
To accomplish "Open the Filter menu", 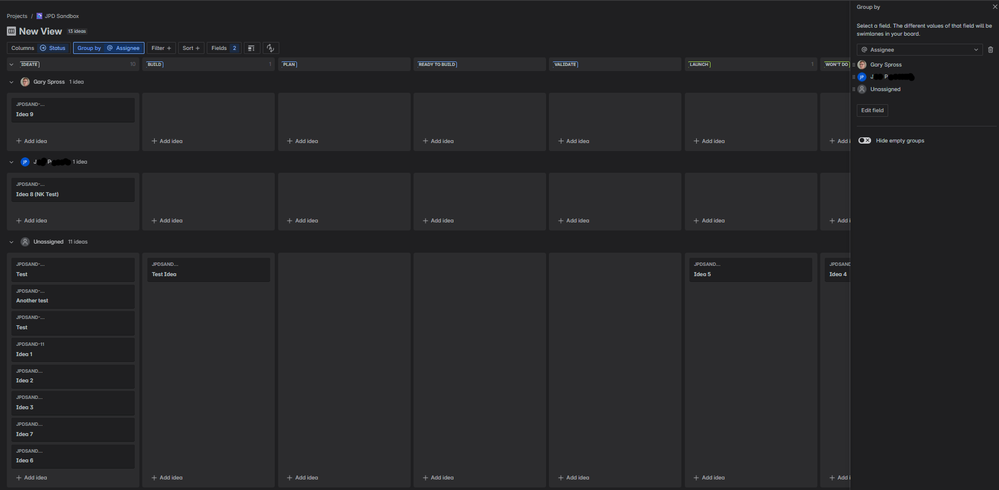I will (x=161, y=48).
